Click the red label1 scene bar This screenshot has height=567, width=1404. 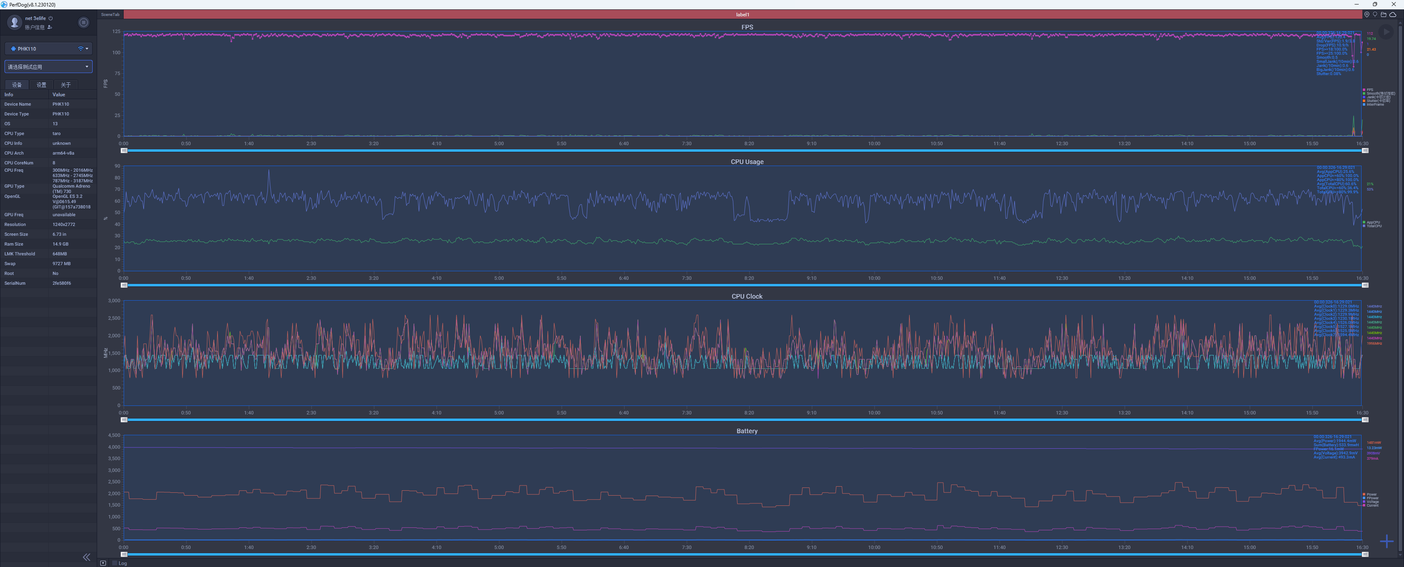[742, 15]
